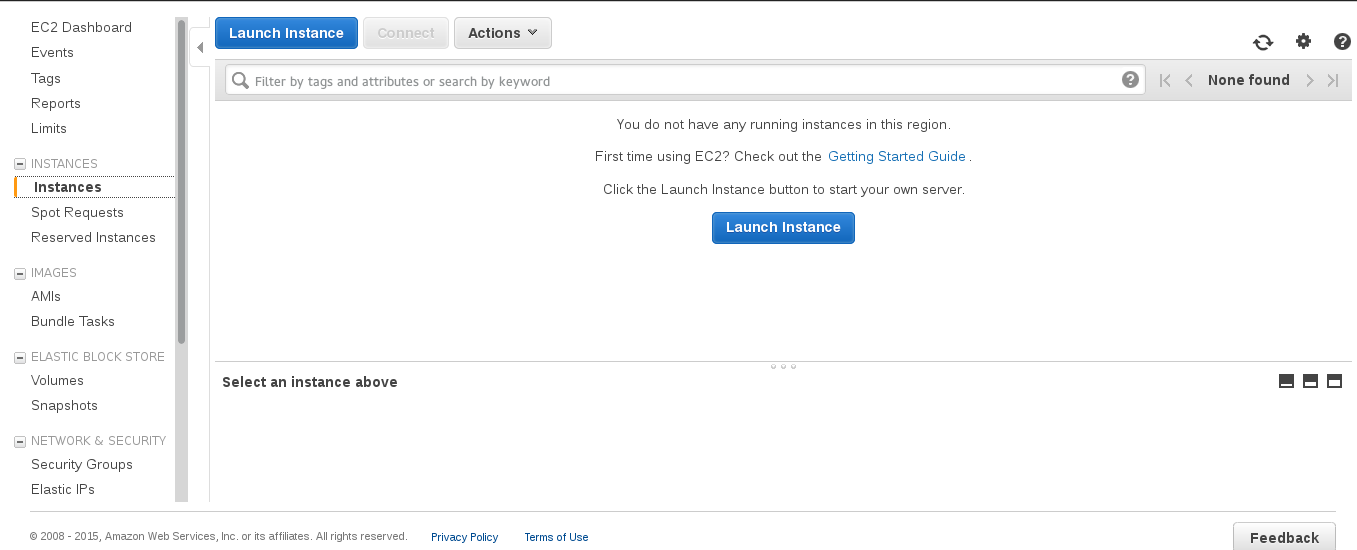Collapse the INSTANCES section in the sidebar

coord(19,164)
